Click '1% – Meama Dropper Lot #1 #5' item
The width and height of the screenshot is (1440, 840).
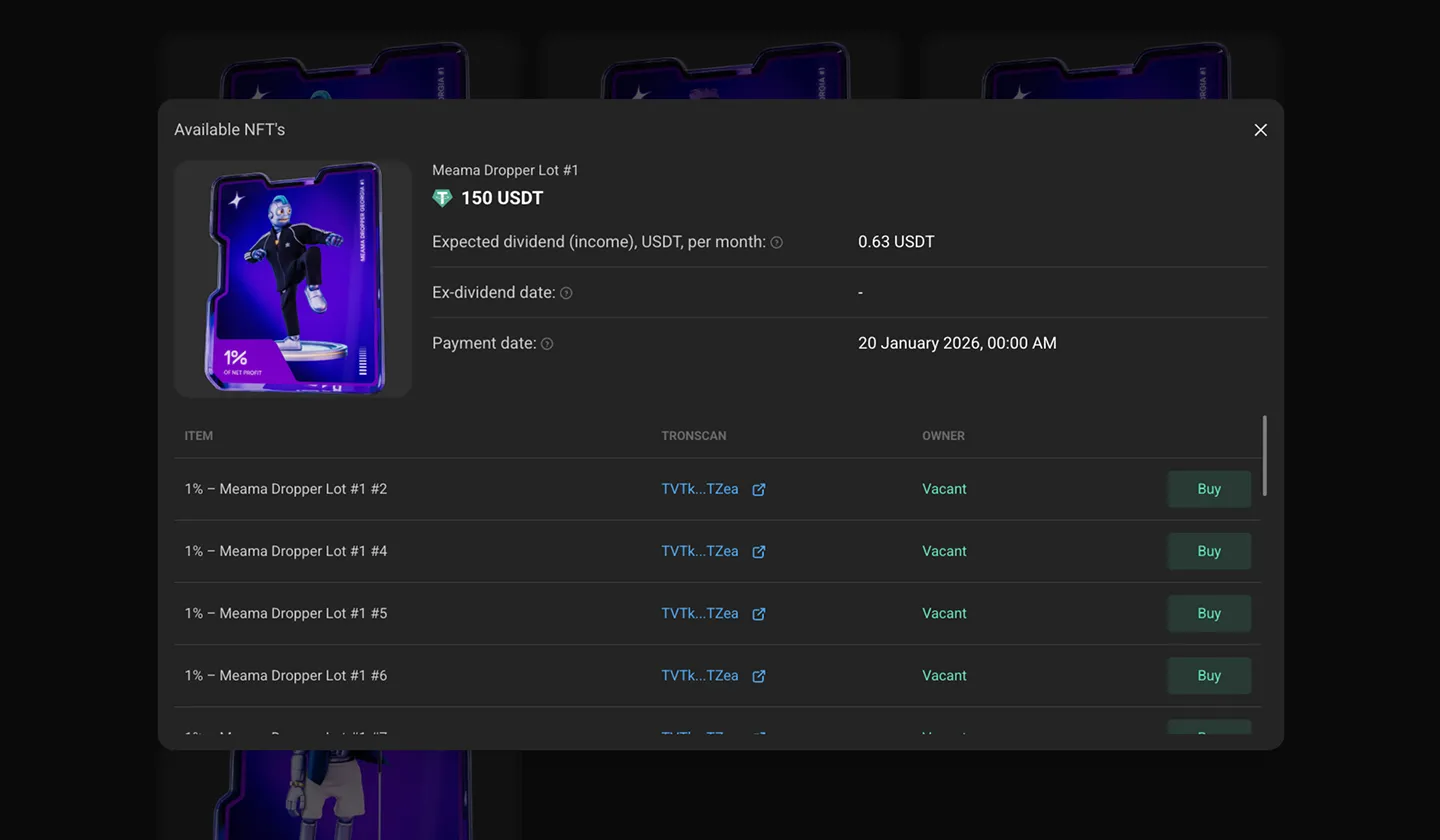coord(286,613)
